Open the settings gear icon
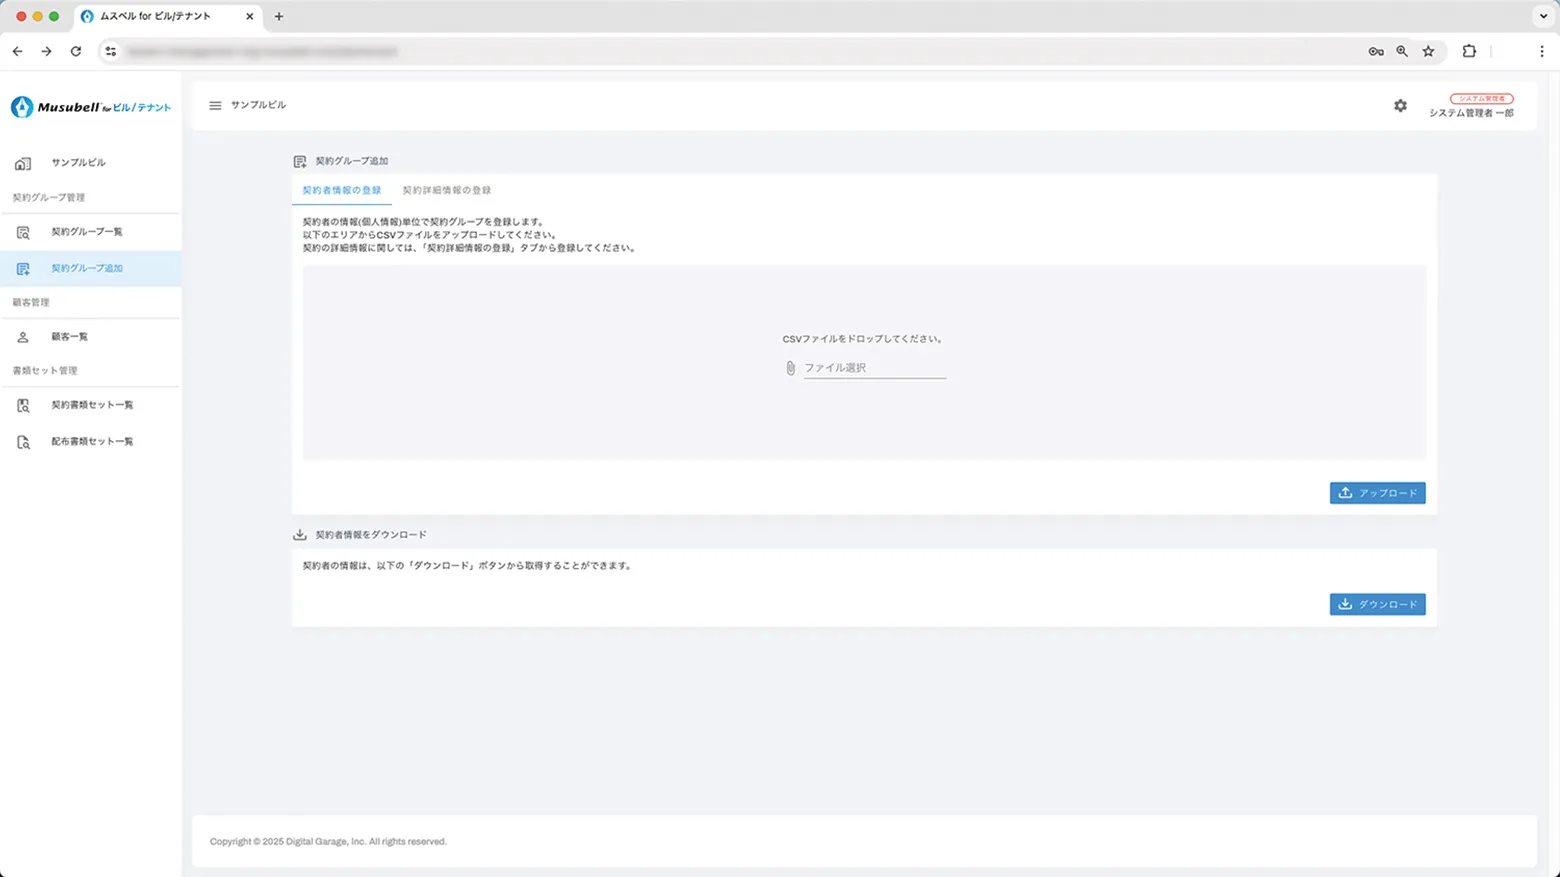This screenshot has height=877, width=1560. [x=1400, y=106]
